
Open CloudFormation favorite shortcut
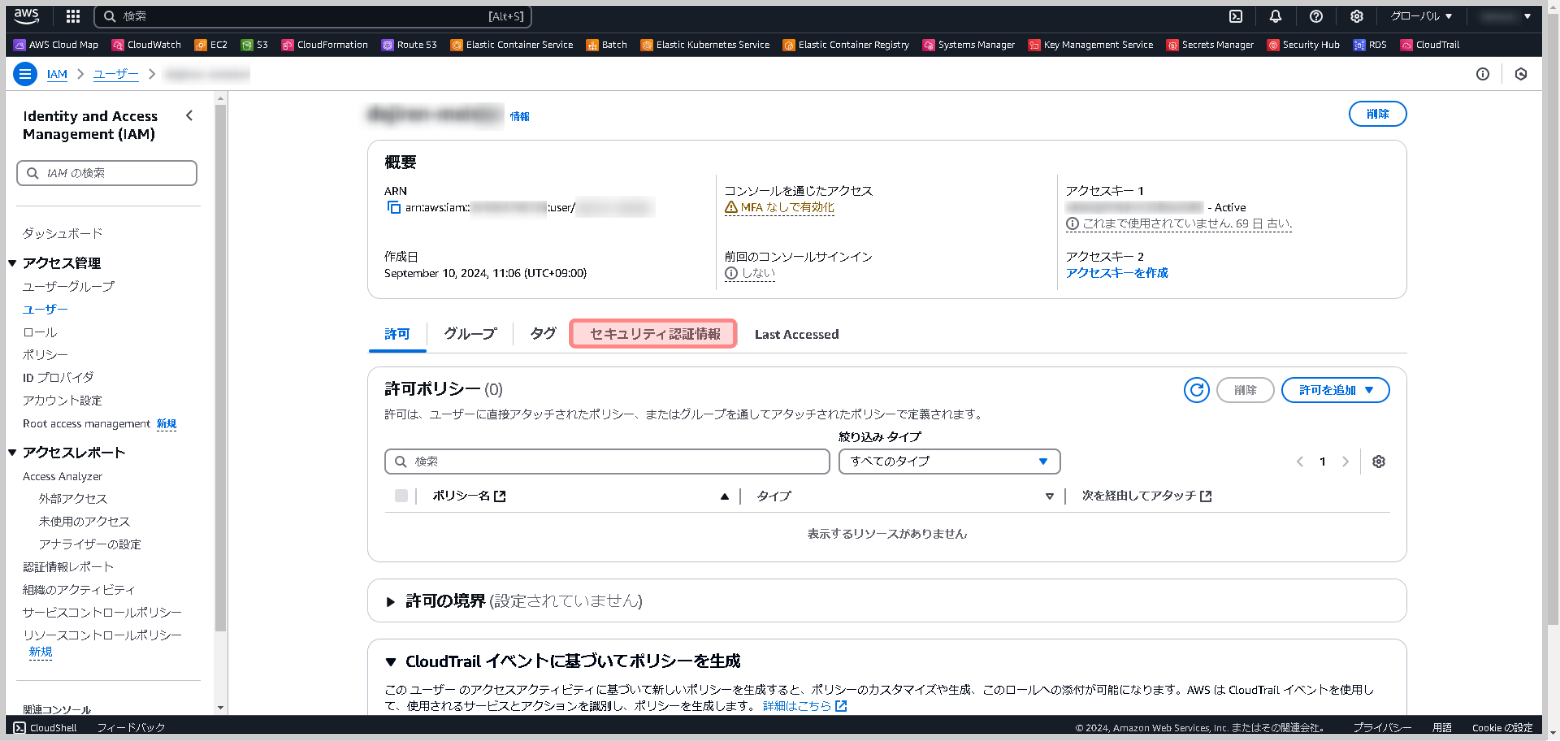click(x=325, y=45)
